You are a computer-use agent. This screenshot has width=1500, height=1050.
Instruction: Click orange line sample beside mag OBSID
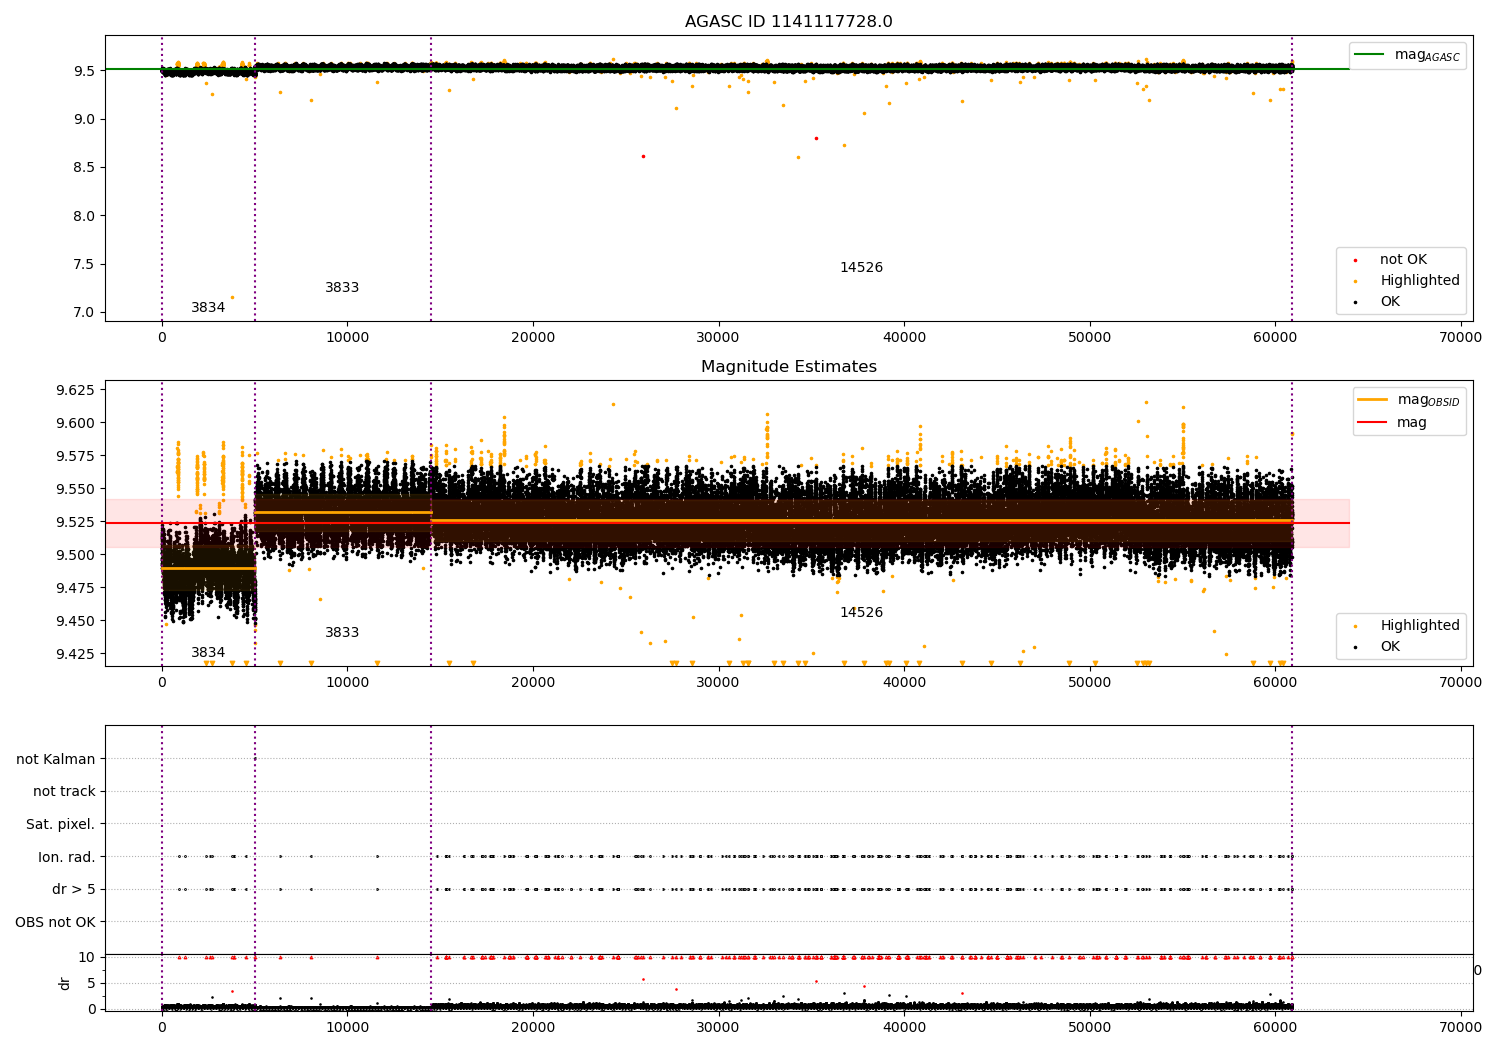tap(1373, 400)
